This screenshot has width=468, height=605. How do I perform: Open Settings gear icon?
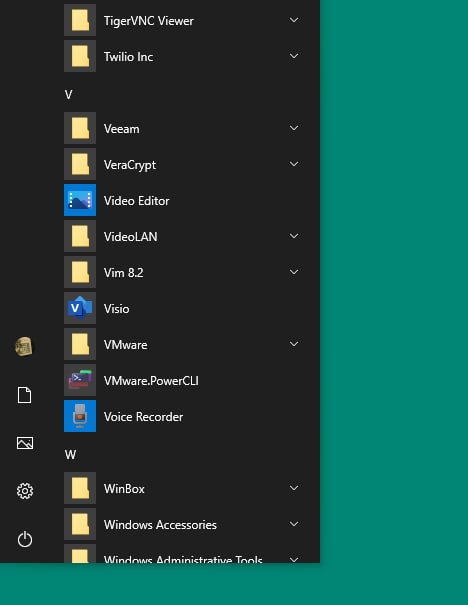[x=25, y=491]
